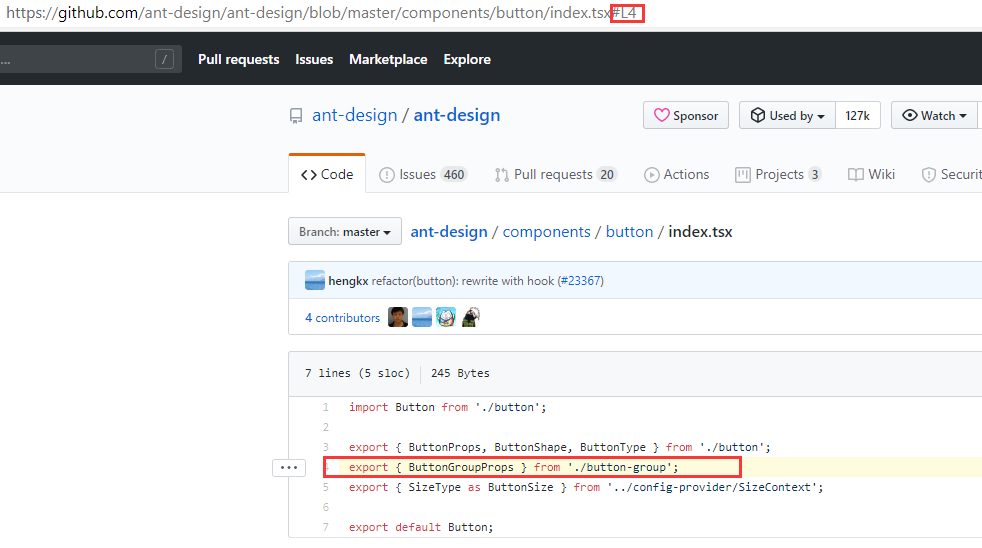Select line number 5
This screenshot has height=548, width=982.
(325, 487)
